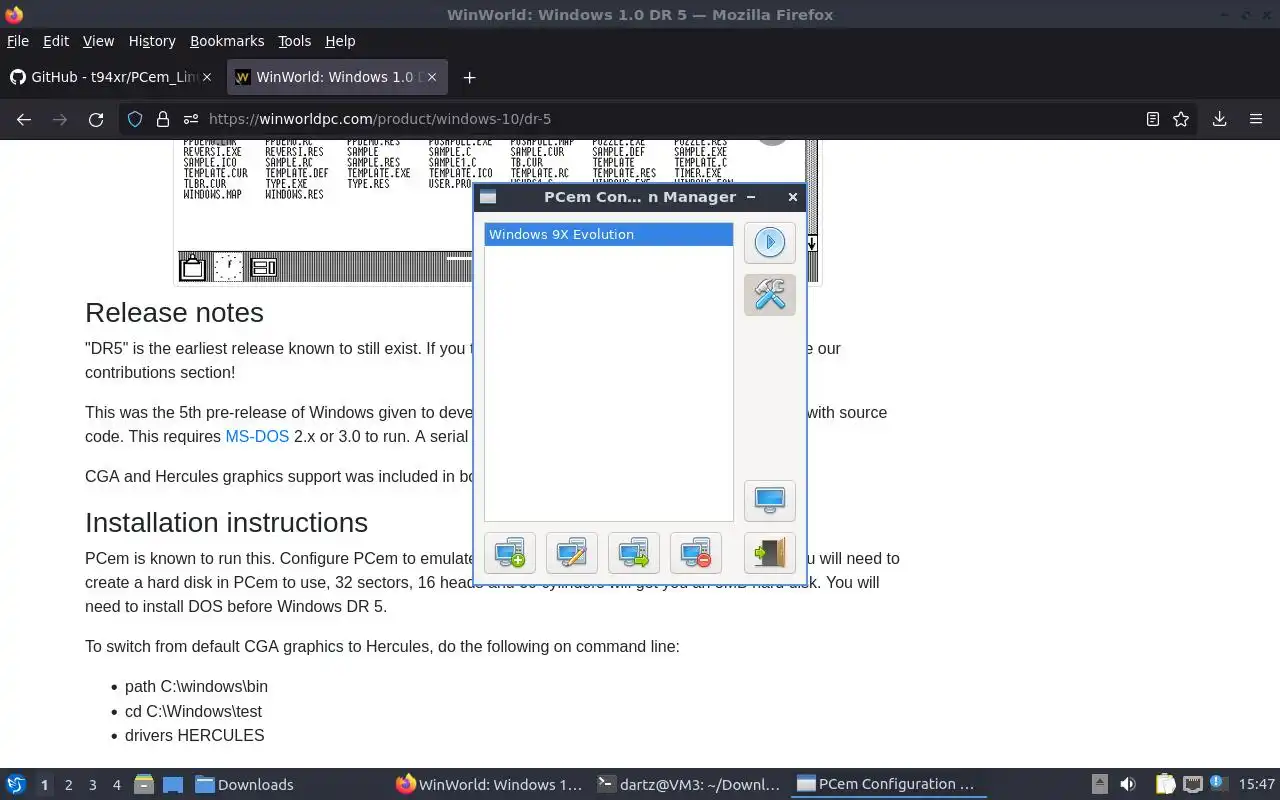Click the monitor icon button in PCem Manager
1280x800 pixels.
769,501
